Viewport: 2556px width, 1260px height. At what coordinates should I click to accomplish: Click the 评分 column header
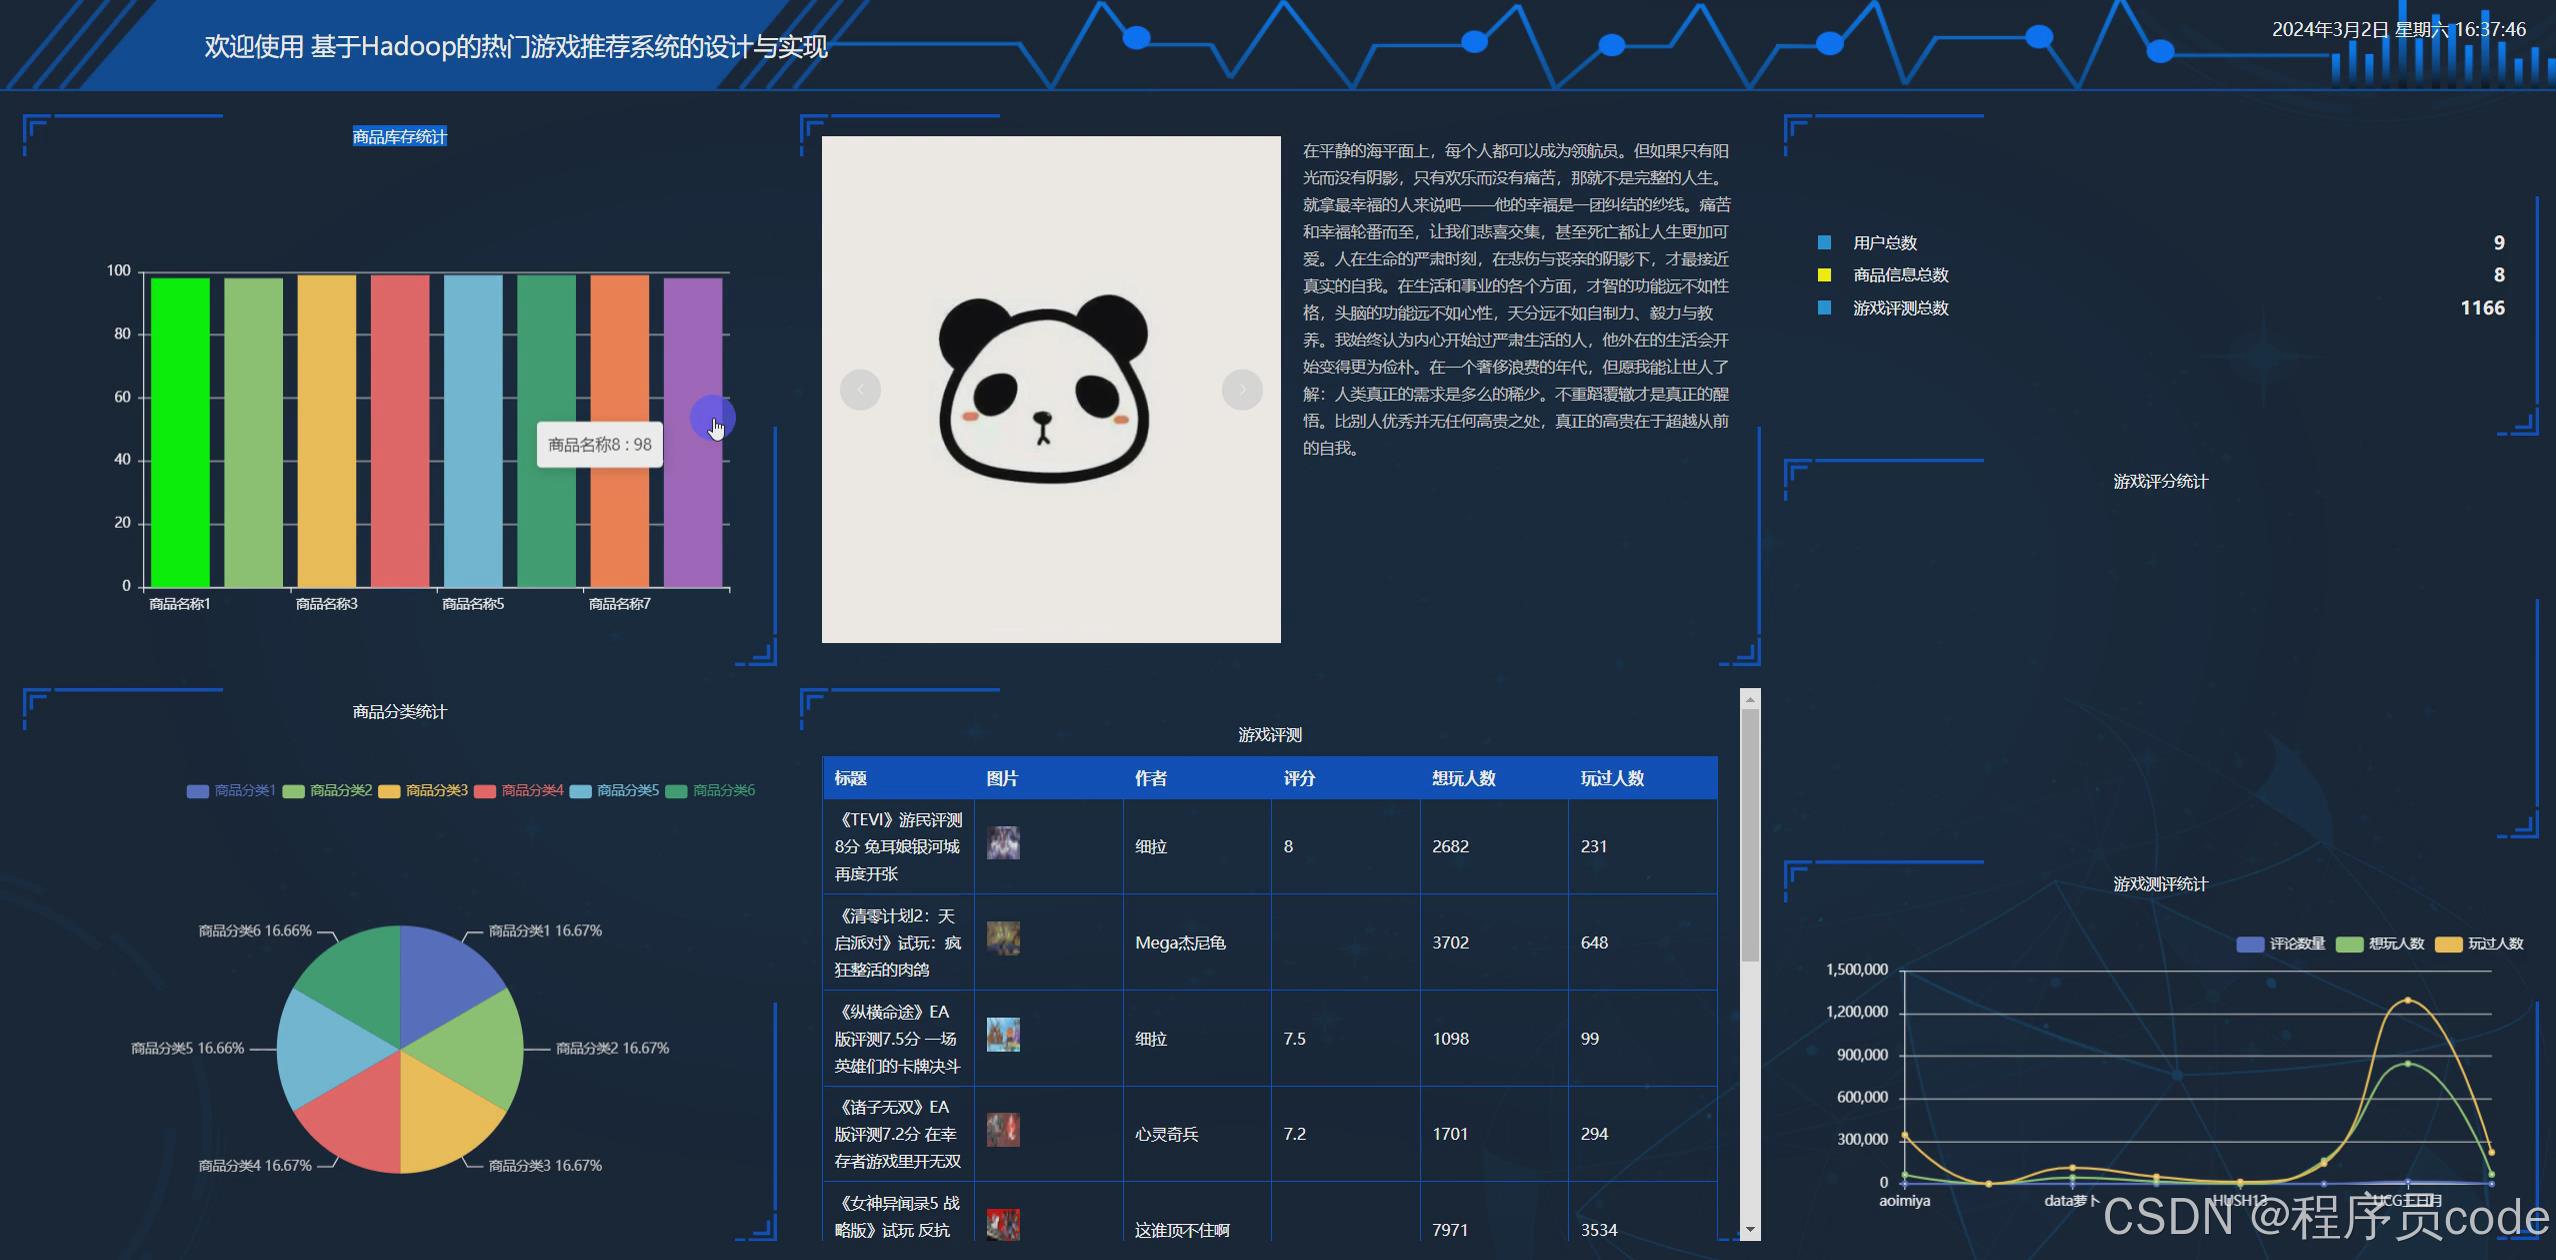point(1299,779)
